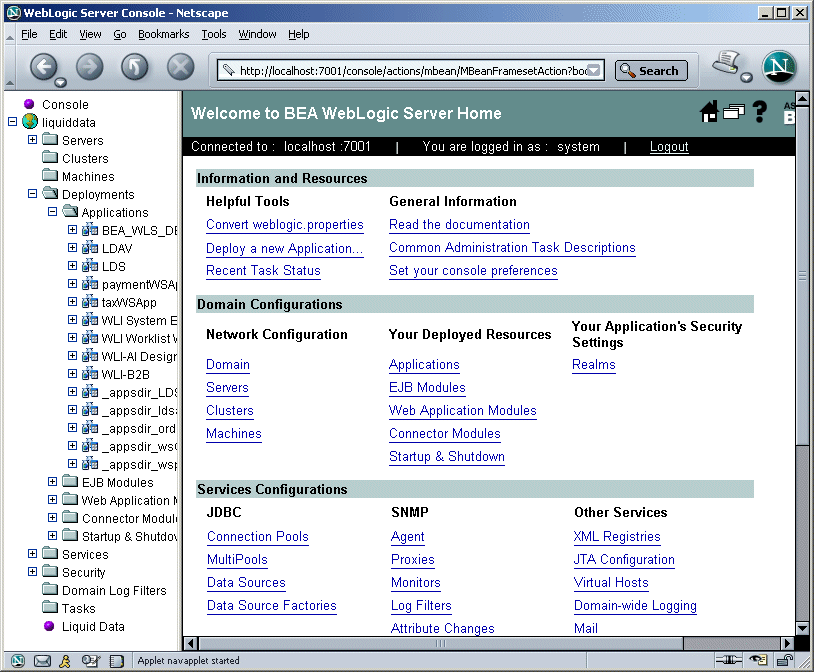
Task: Expand the LDS application node
Action: click(73, 266)
